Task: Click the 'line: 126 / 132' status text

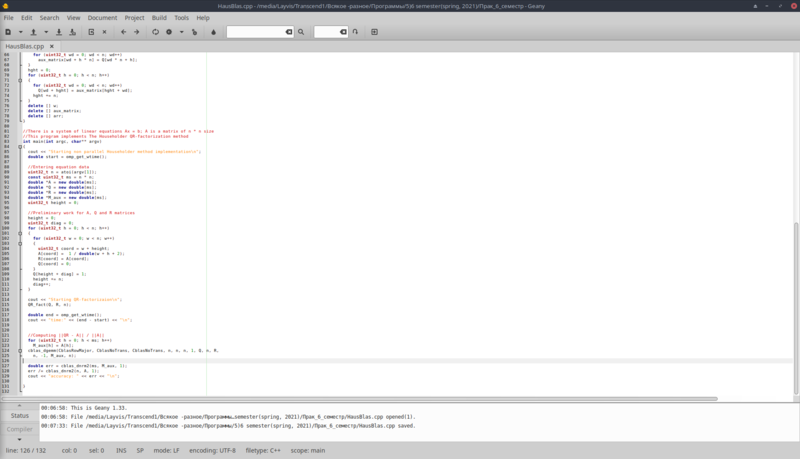Action: [x=26, y=450]
